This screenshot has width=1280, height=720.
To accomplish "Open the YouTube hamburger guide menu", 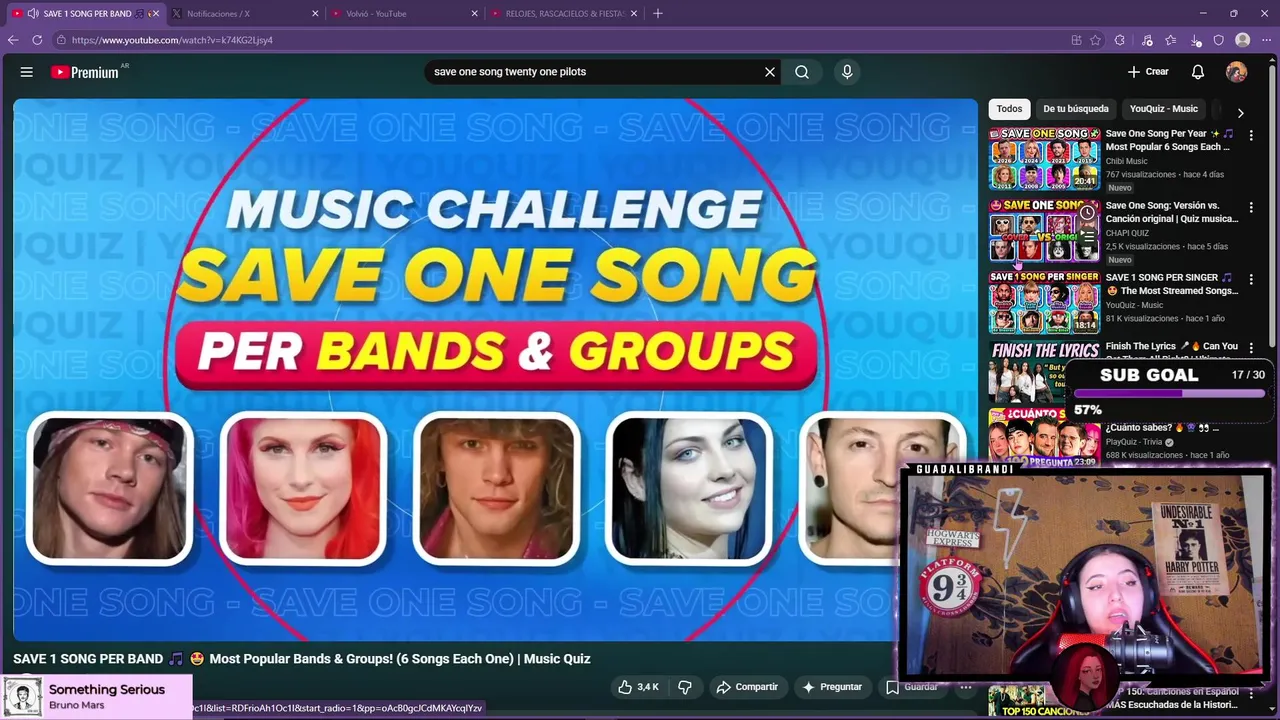I will 27,72.
